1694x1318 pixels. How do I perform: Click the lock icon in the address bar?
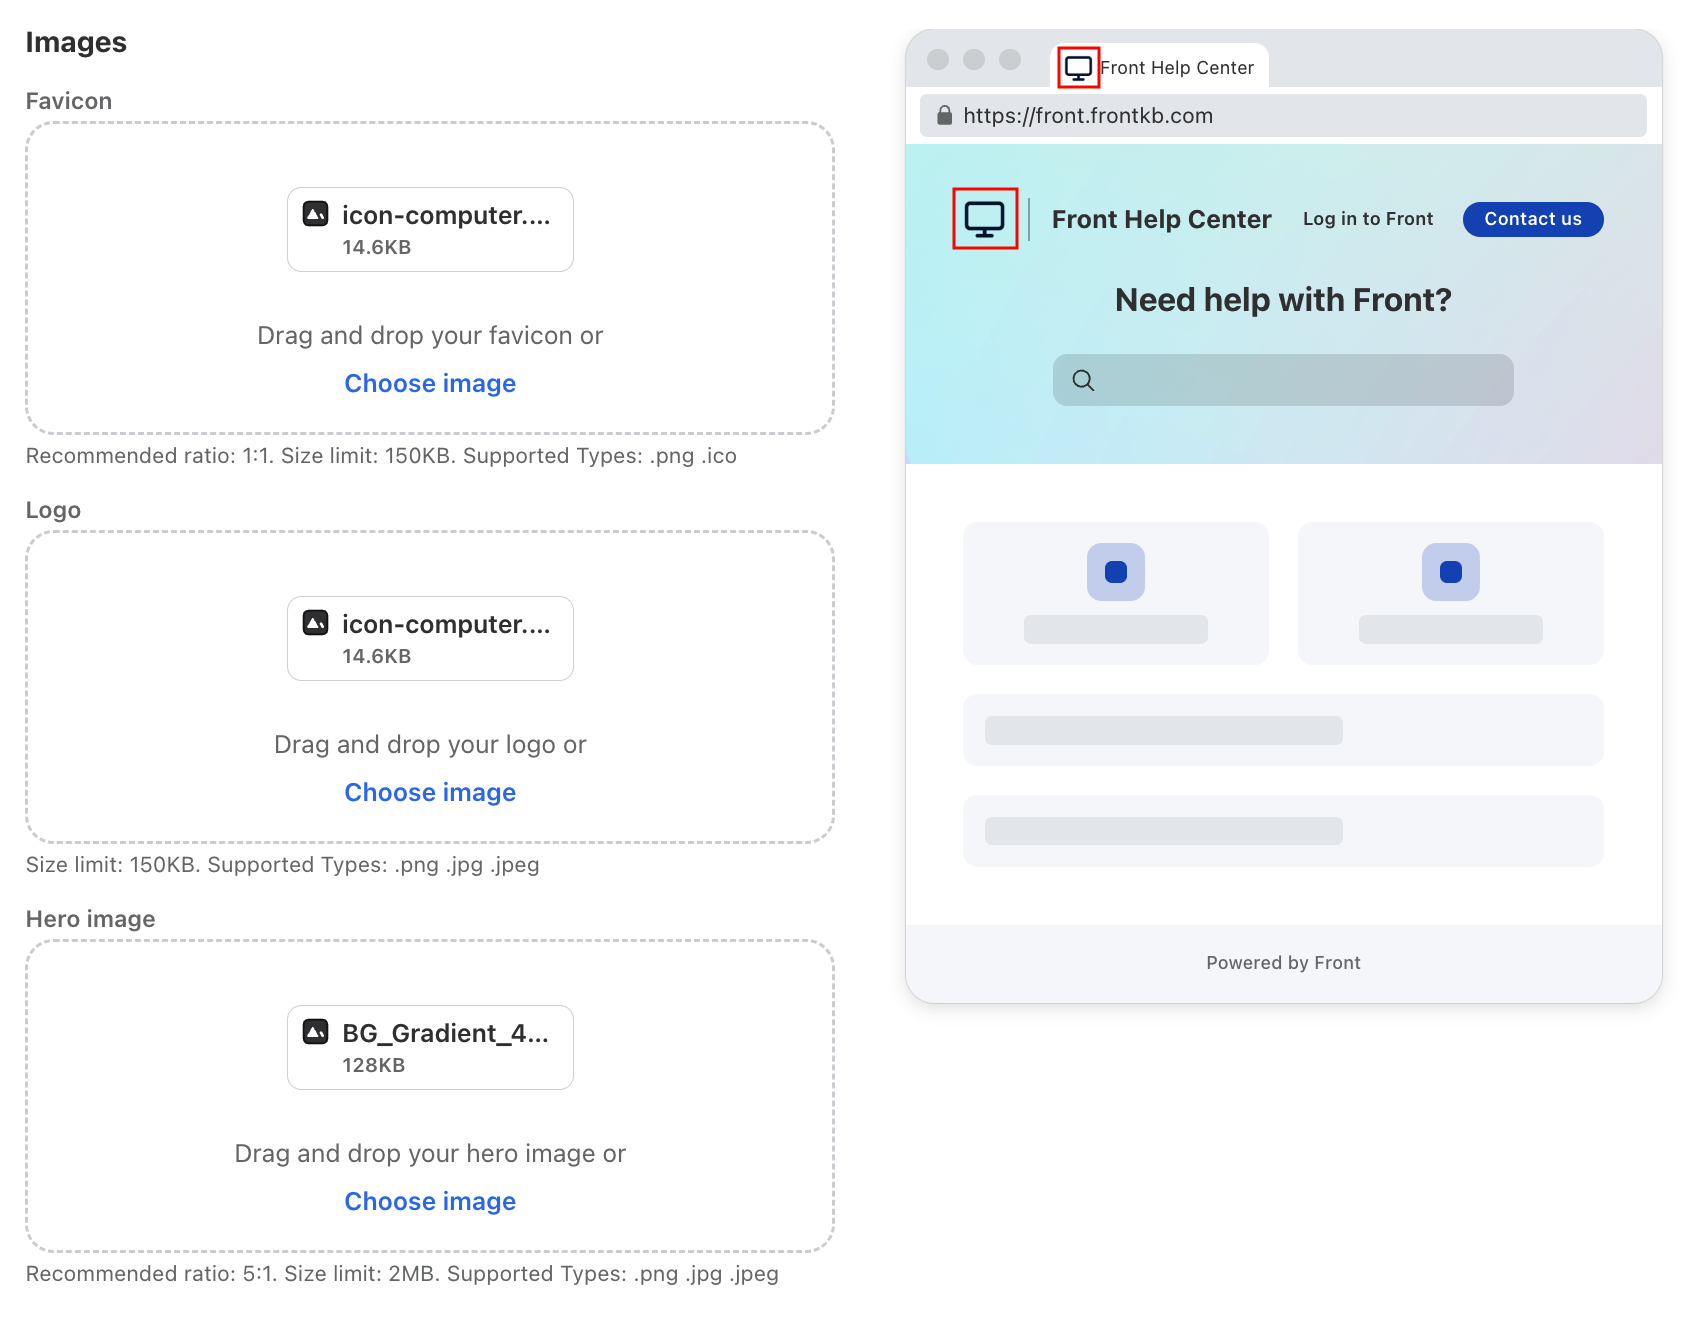[944, 115]
